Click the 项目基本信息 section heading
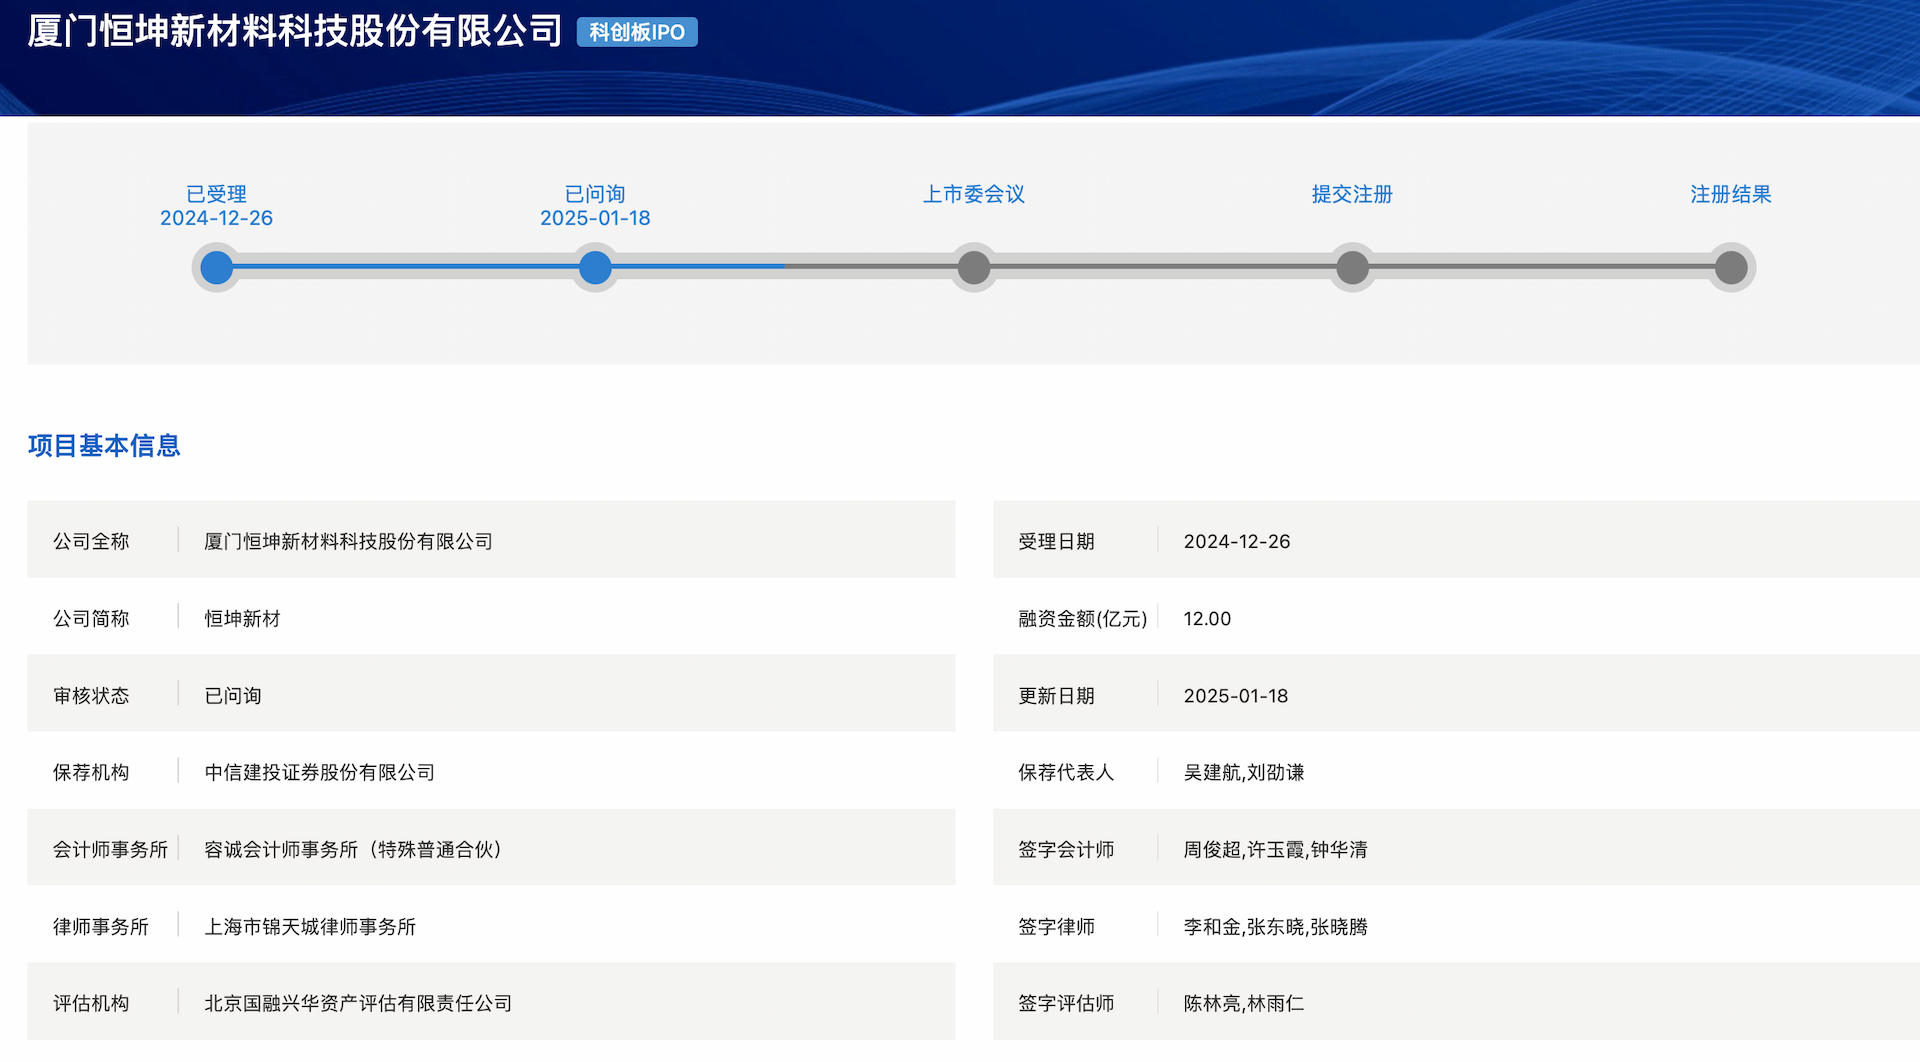The height and width of the screenshot is (1062, 1920). tap(104, 446)
